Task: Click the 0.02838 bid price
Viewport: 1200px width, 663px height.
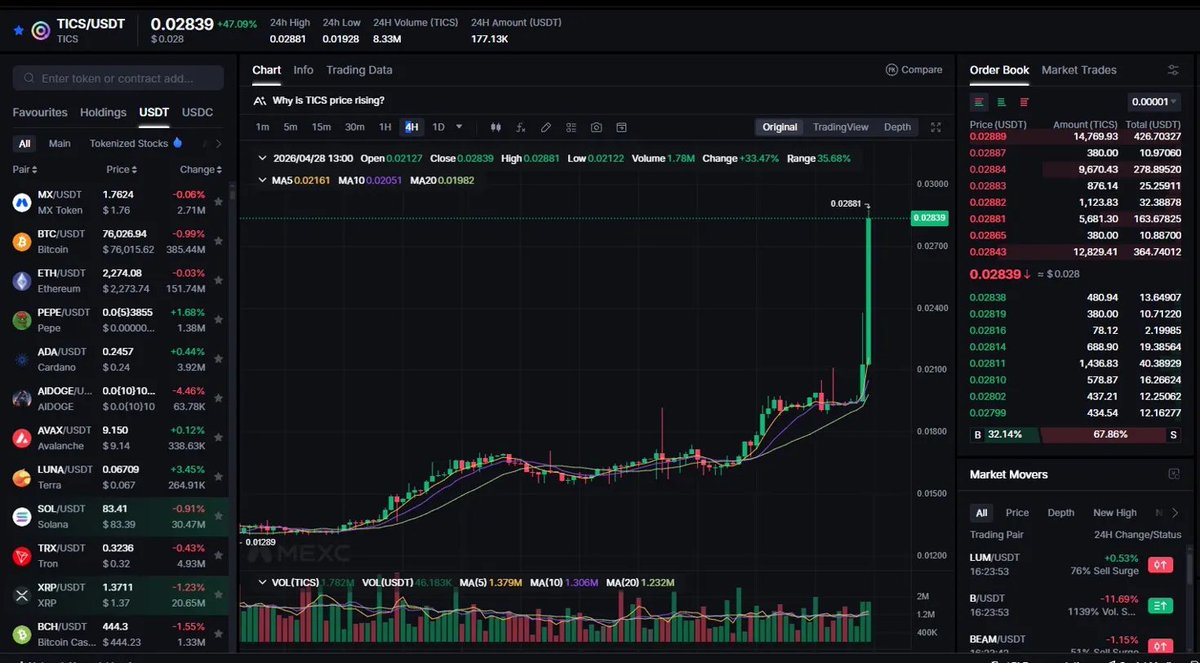Action: 988,297
